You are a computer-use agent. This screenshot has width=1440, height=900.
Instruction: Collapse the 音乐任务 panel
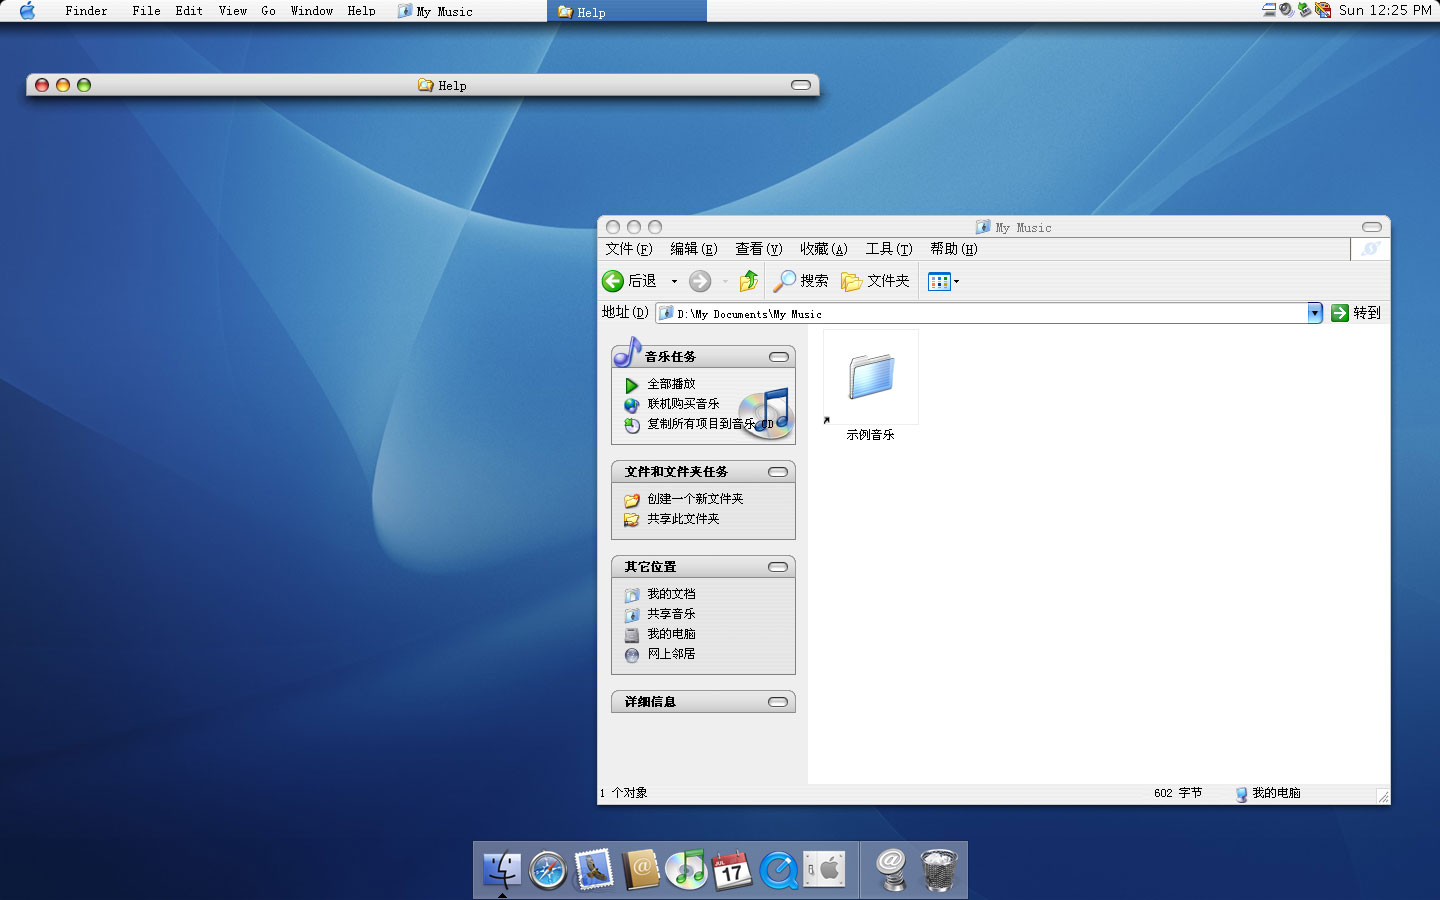pos(778,357)
